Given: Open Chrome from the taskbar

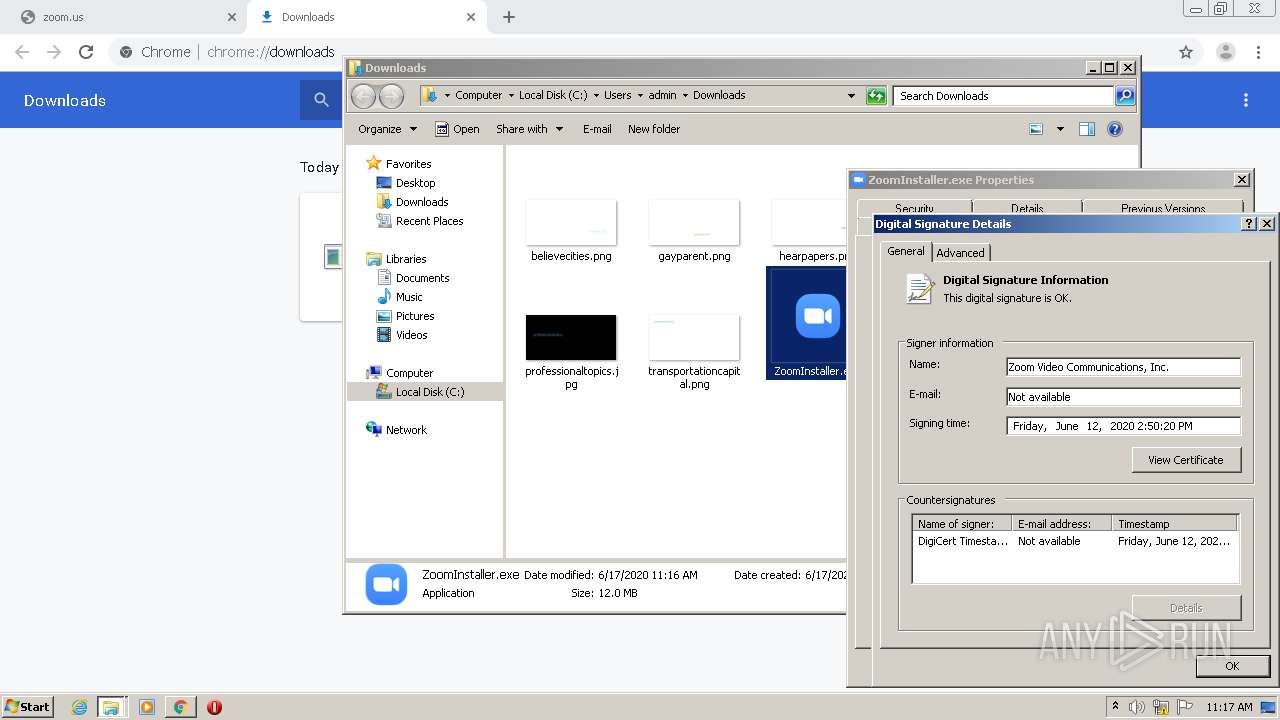Looking at the screenshot, I should coord(180,707).
